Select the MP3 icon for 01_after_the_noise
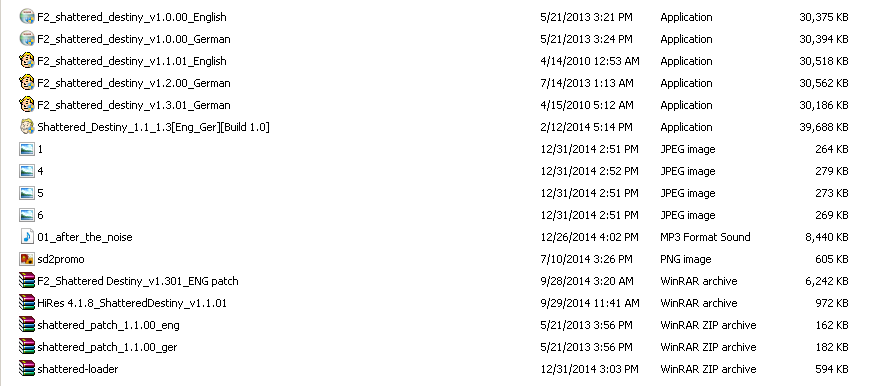 pos(27,237)
